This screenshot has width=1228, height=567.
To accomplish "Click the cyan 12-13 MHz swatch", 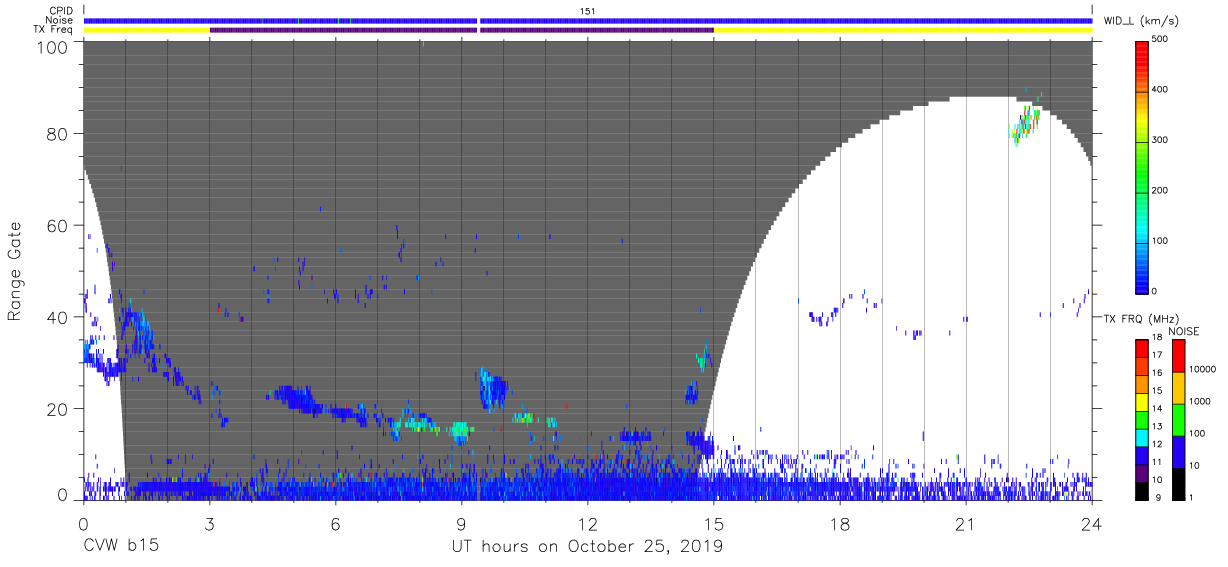I will (x=1142, y=436).
